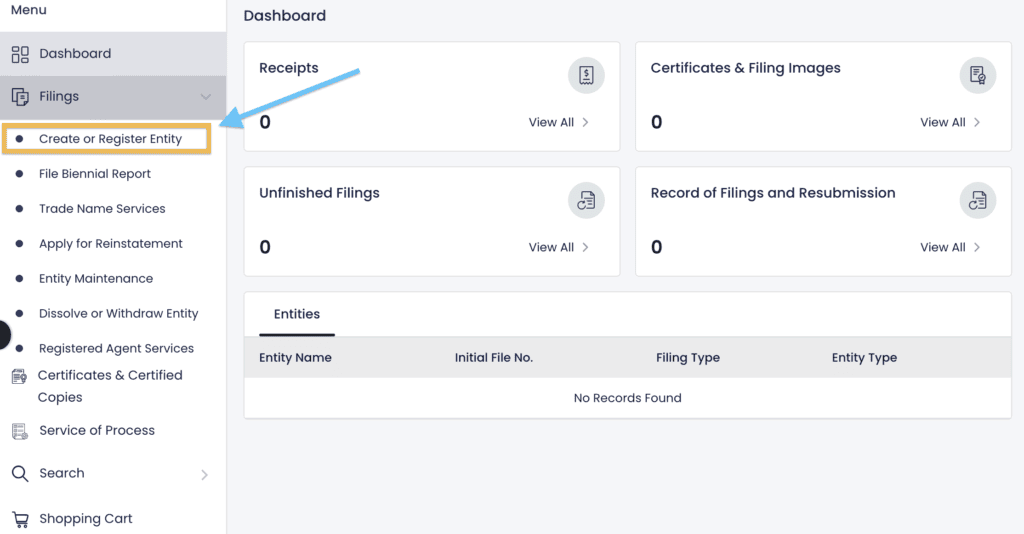Open the Shopping Cart menu item

(86, 518)
